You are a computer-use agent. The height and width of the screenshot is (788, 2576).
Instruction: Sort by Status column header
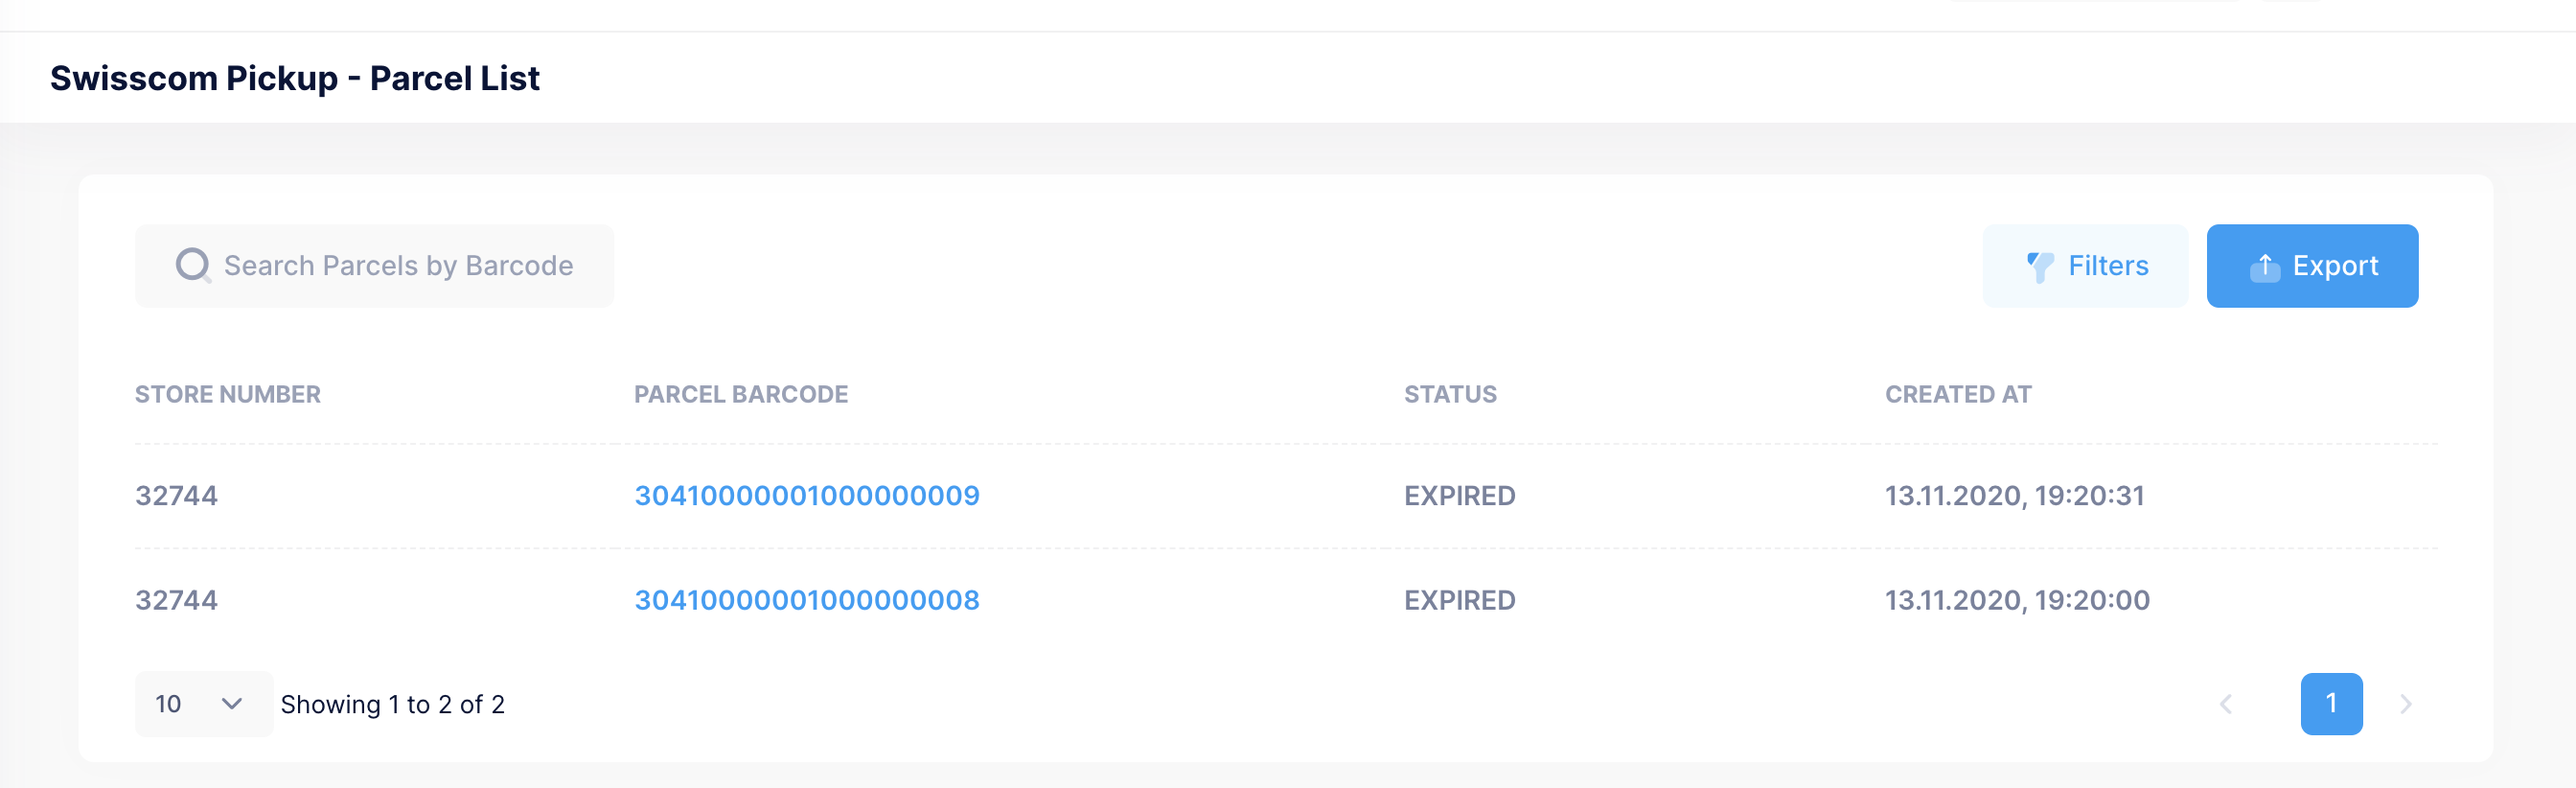1450,395
